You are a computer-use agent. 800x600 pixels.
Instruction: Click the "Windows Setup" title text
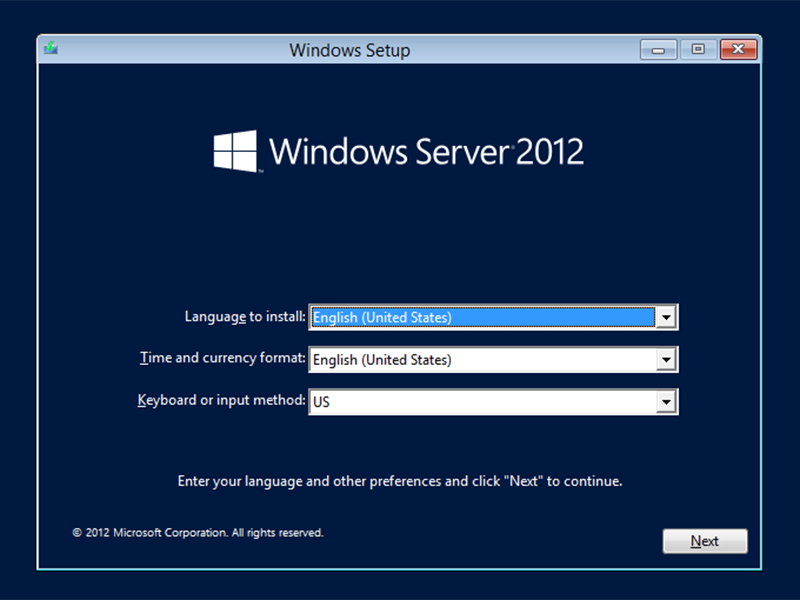[349, 51]
